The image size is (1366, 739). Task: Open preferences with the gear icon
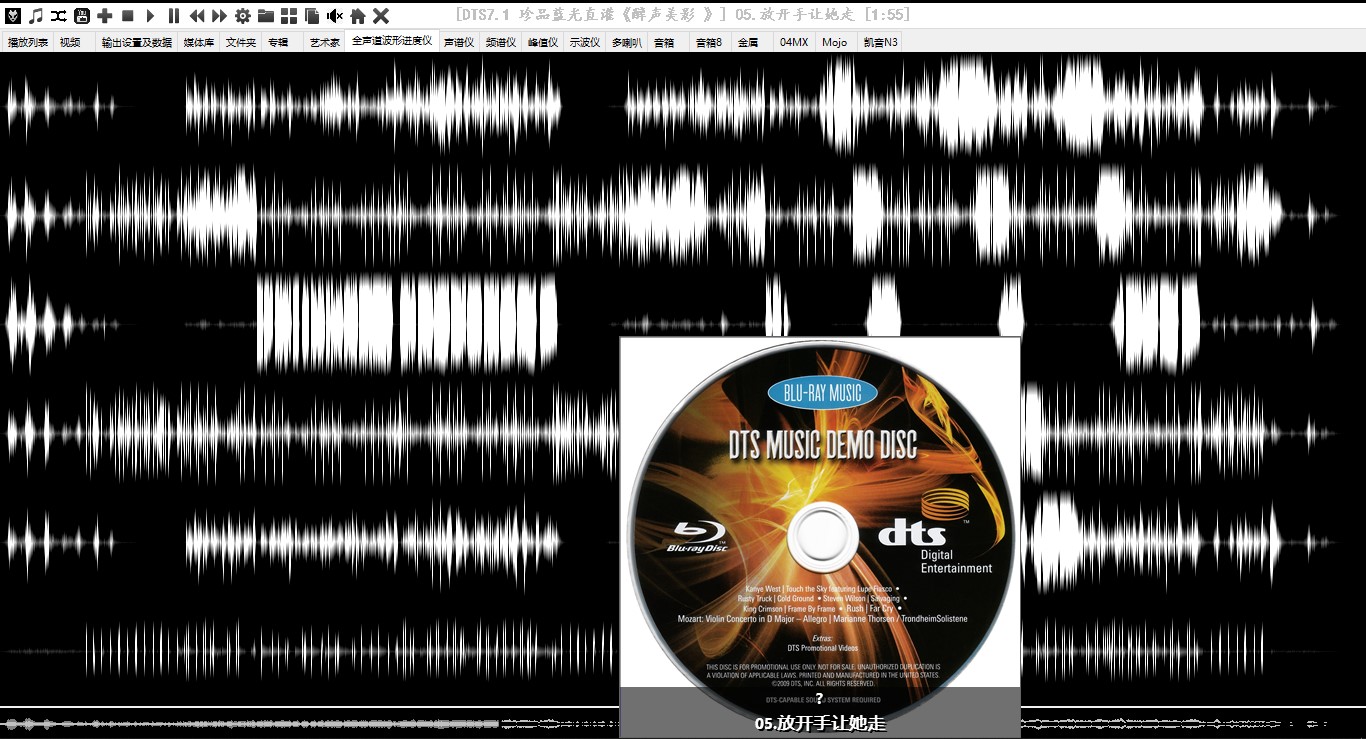coord(243,15)
